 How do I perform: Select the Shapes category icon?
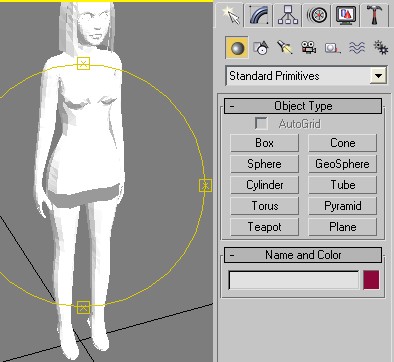[x=260, y=48]
